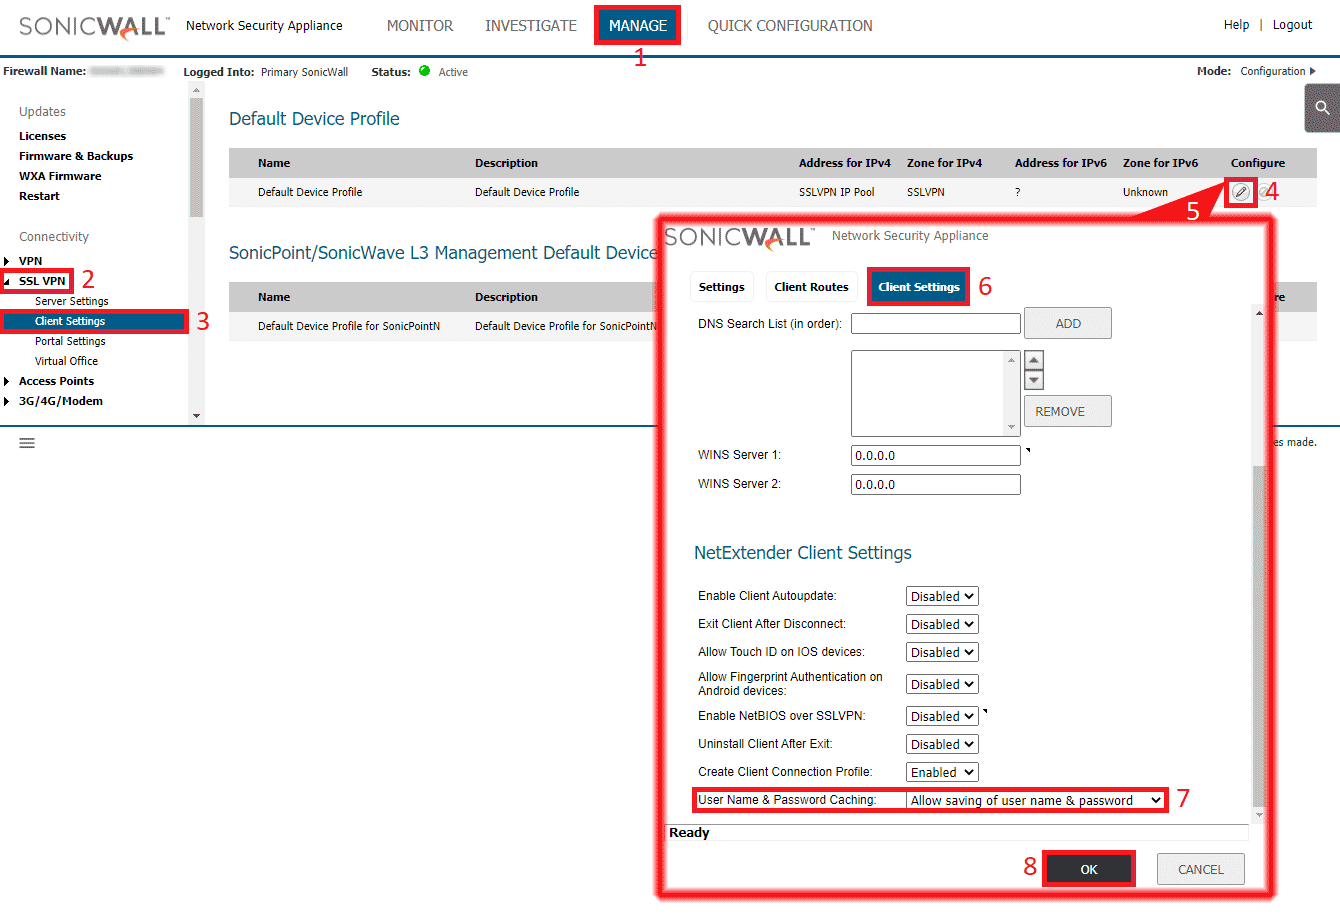This screenshot has width=1340, height=916.
Task: Open the User Name & Password Caching dropdown
Action: coord(1035,799)
